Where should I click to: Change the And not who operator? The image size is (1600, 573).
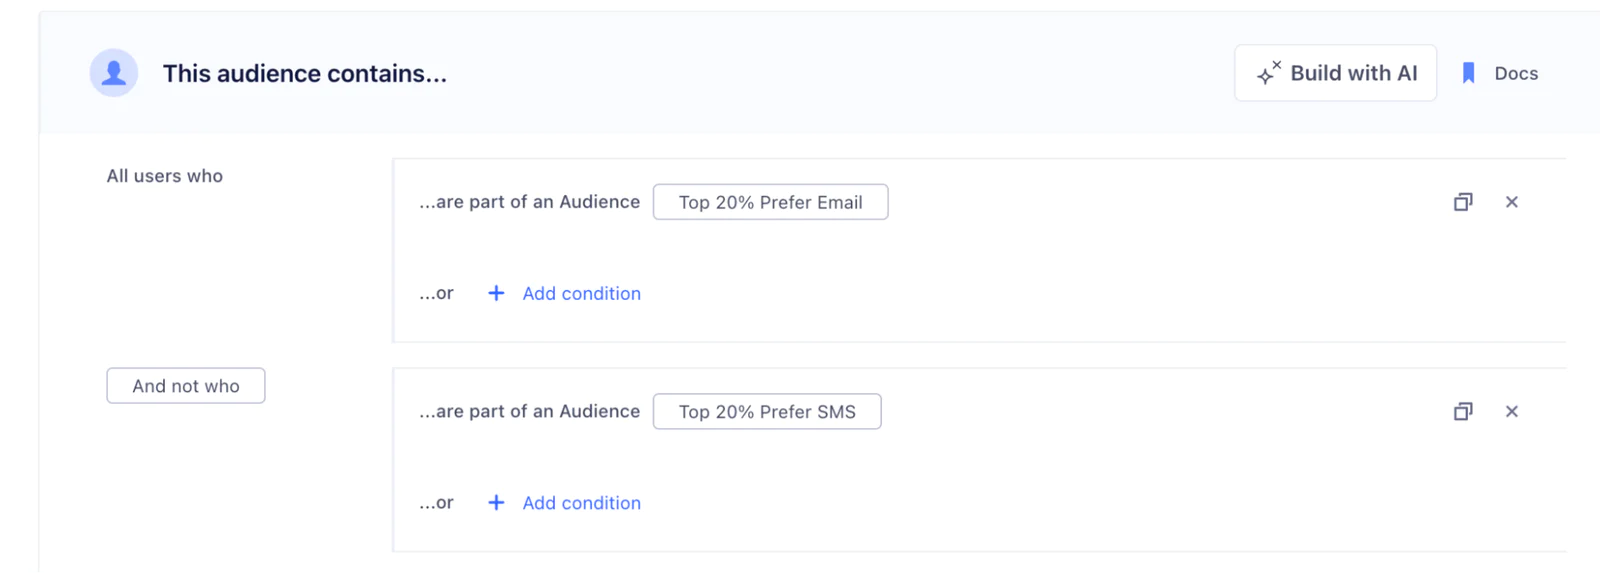(186, 386)
